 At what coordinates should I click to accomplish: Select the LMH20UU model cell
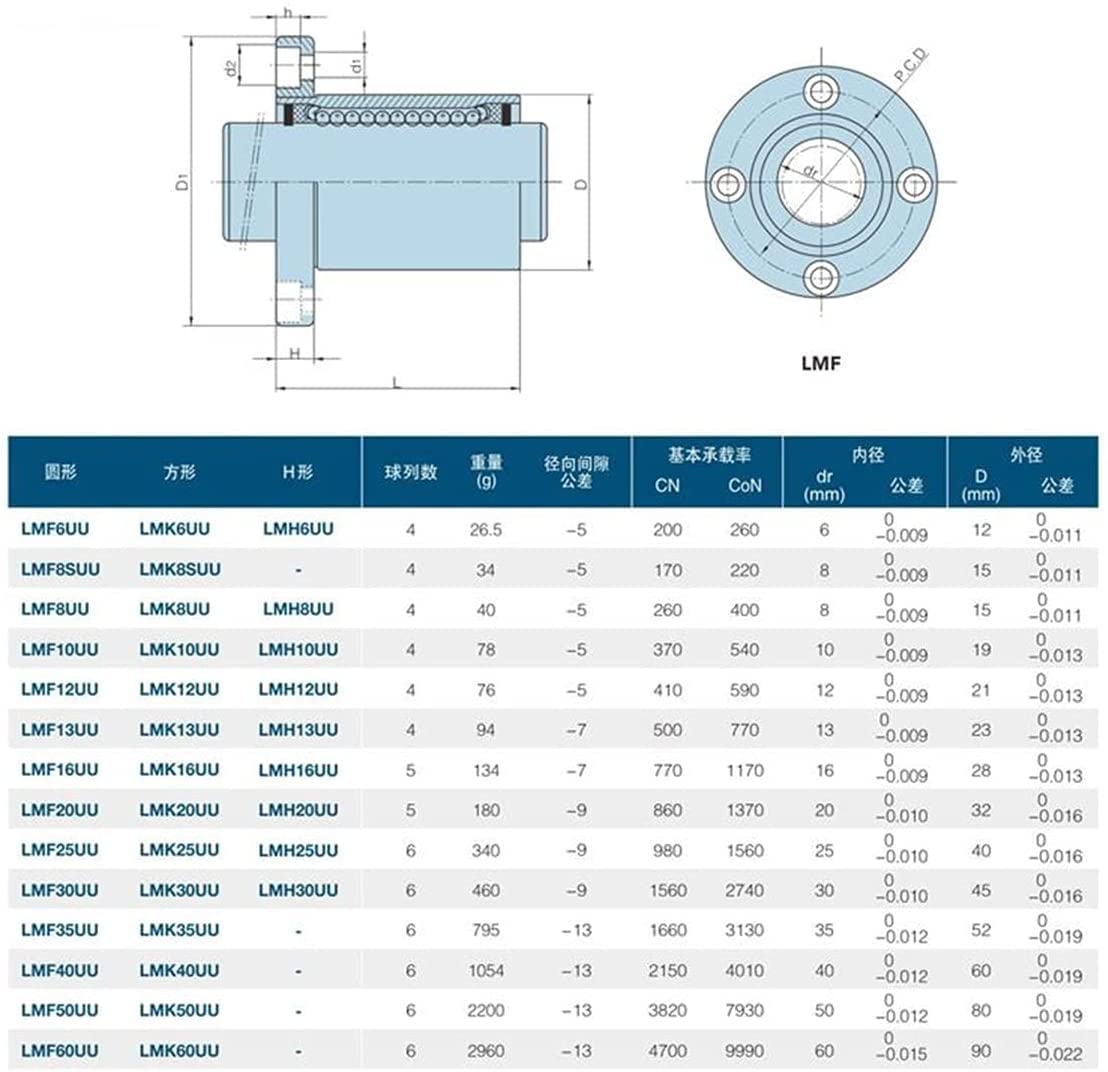(298, 810)
